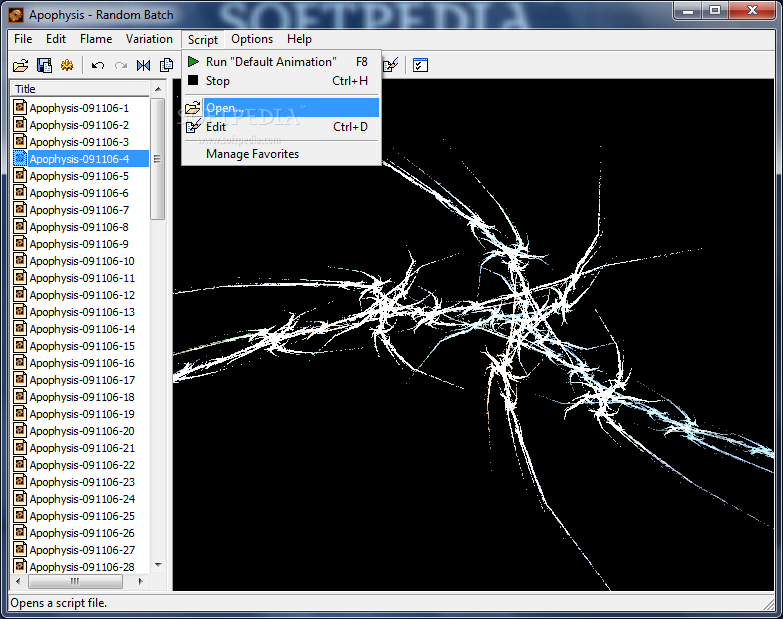The image size is (783, 619).
Task: Select Apophysis-091106-24 in list
Action: tap(82, 499)
